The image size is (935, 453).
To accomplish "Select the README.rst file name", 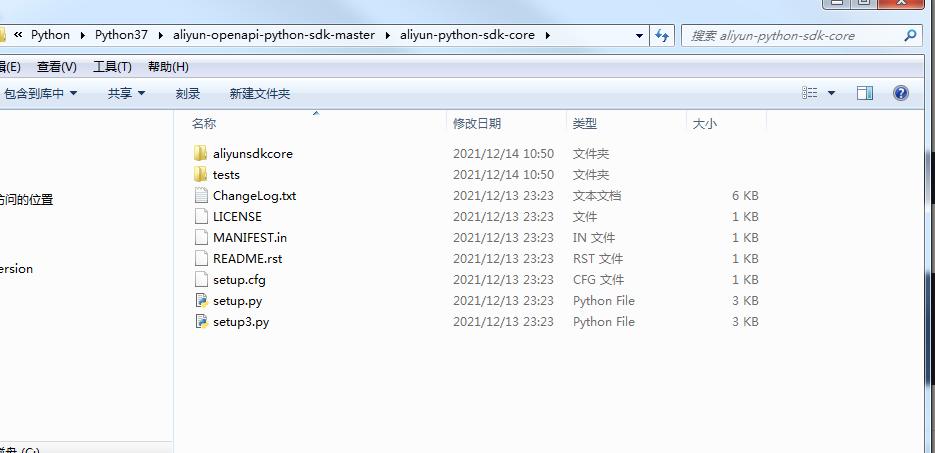I will [x=247, y=259].
